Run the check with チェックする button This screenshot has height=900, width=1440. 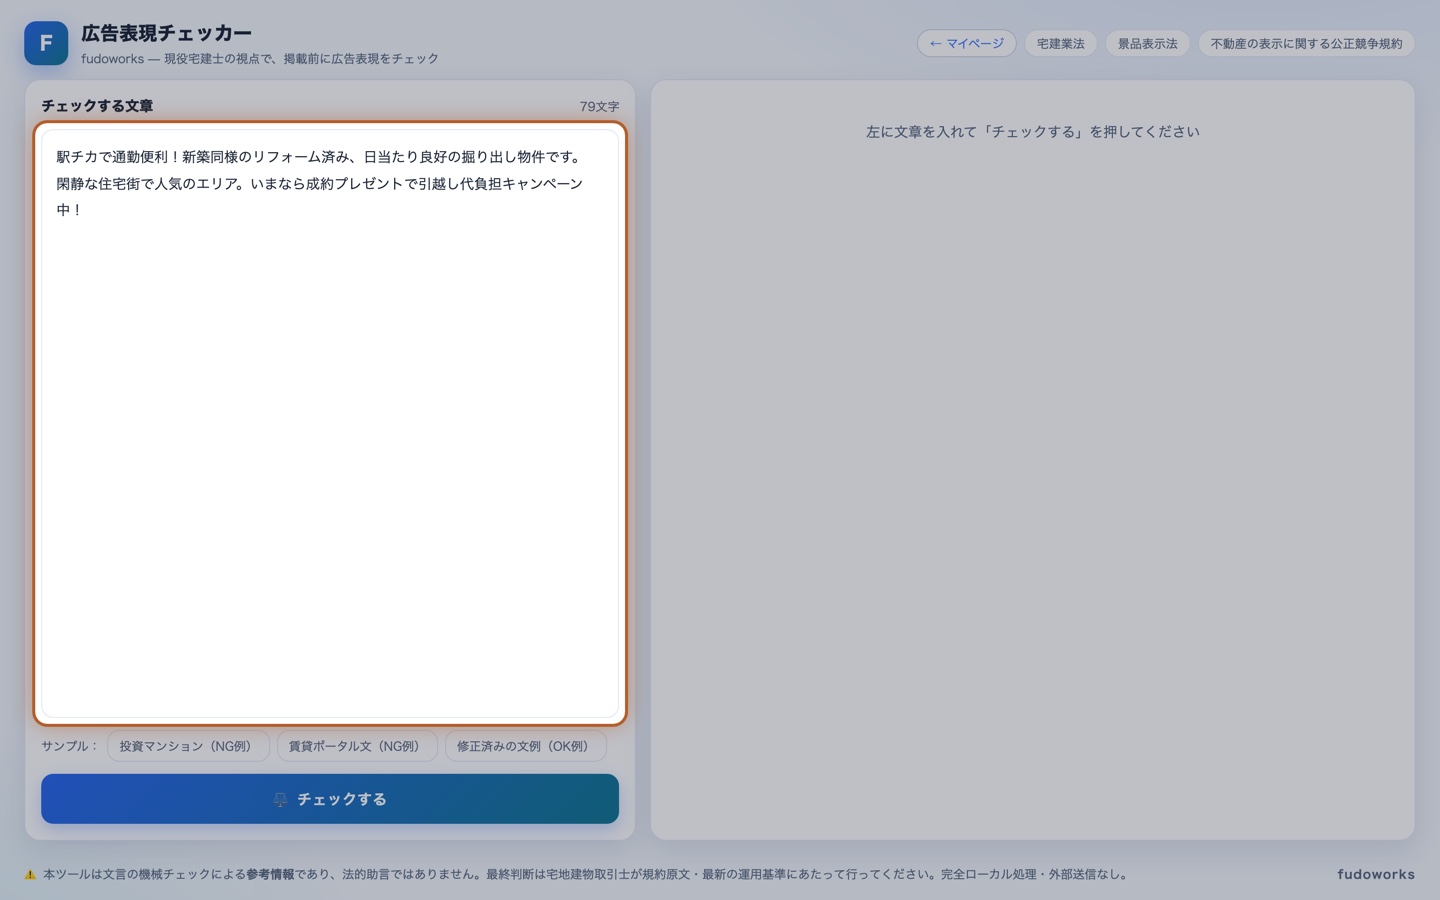click(330, 799)
